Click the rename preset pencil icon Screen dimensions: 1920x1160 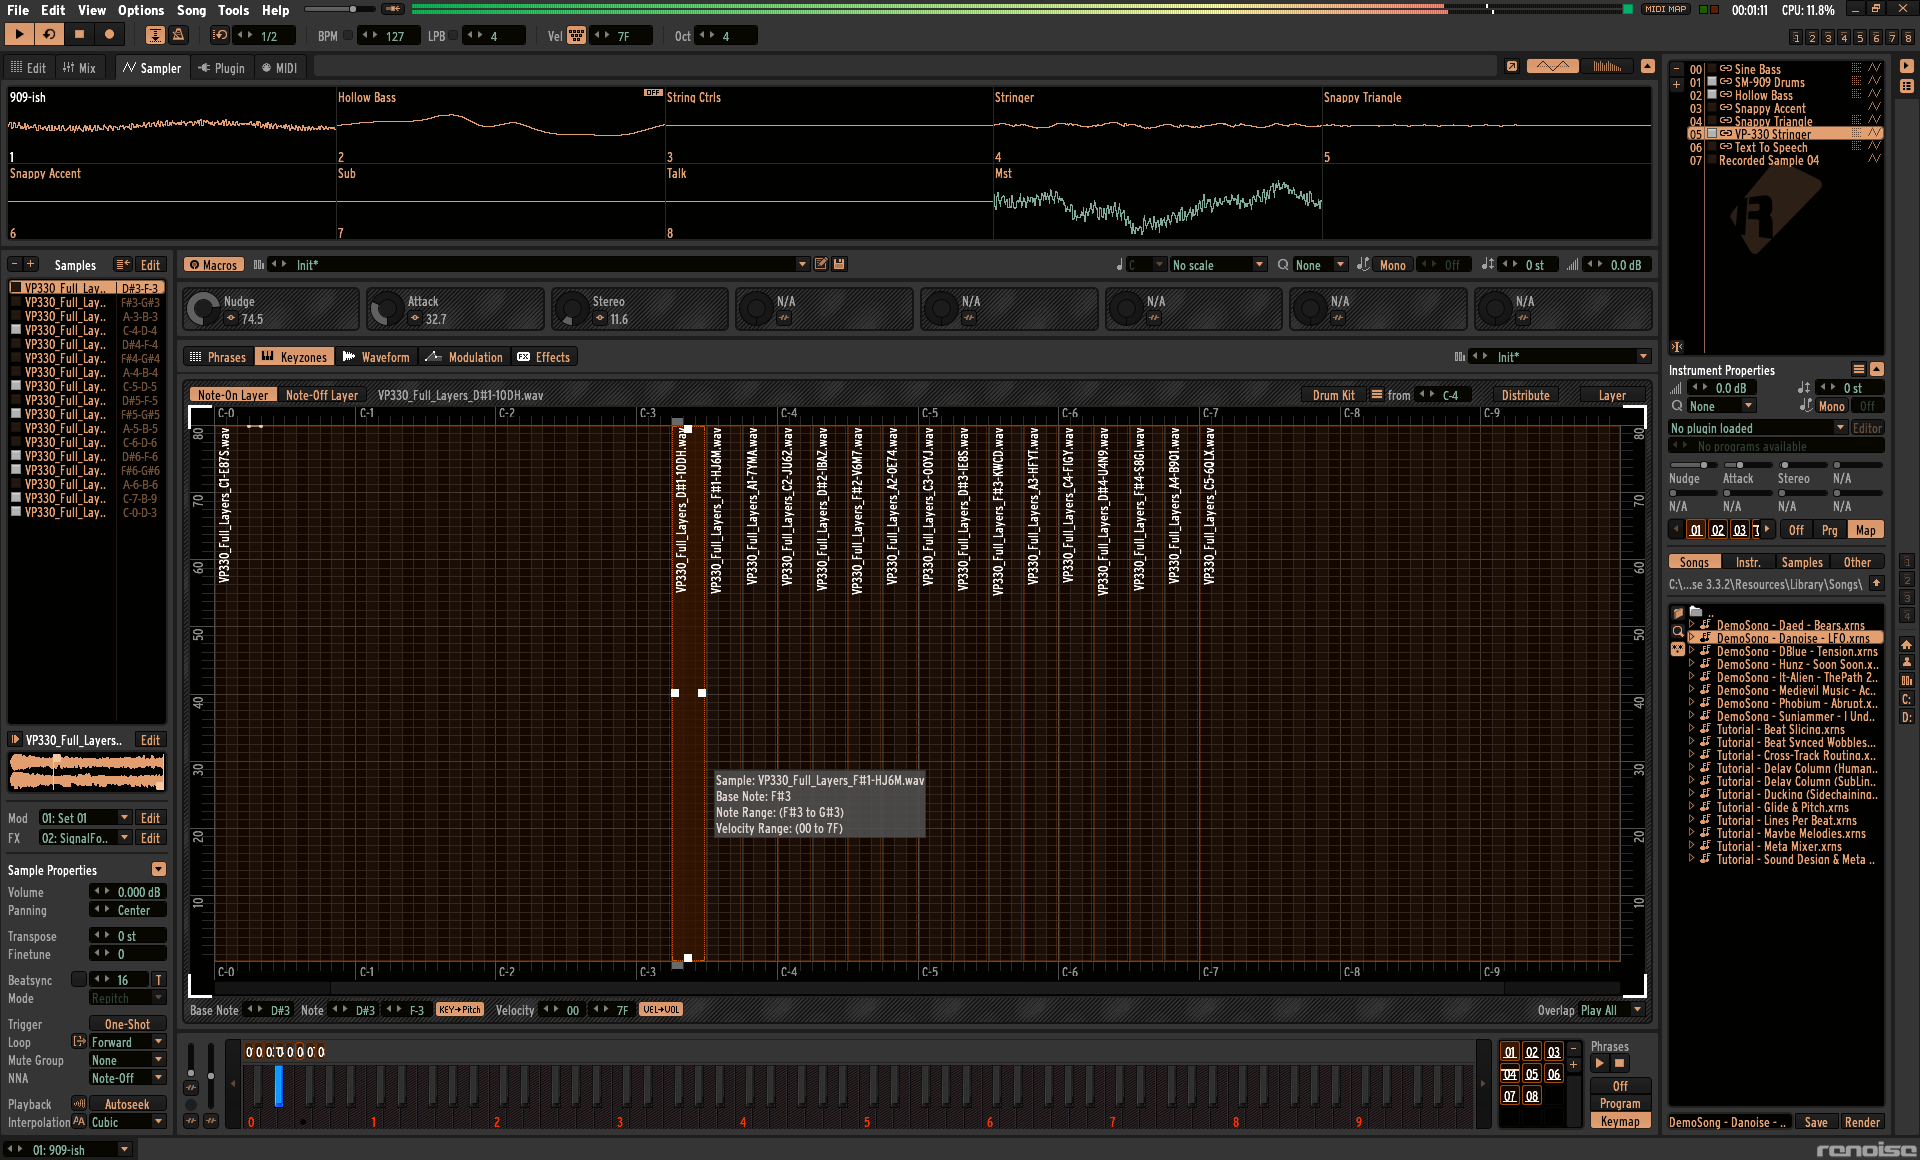pyautogui.click(x=821, y=264)
